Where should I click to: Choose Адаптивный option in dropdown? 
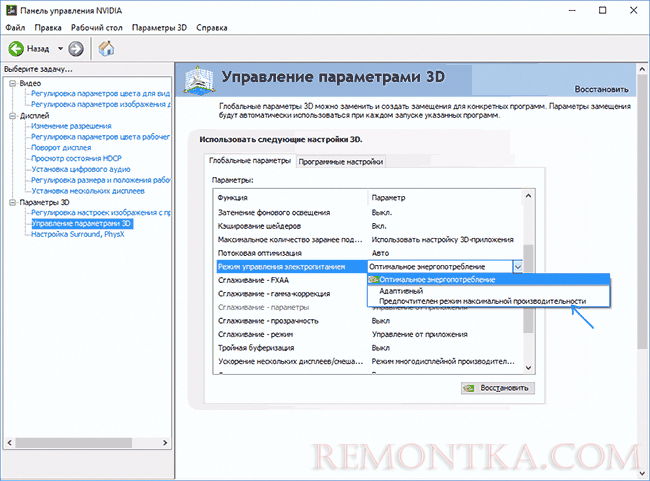pyautogui.click(x=489, y=291)
